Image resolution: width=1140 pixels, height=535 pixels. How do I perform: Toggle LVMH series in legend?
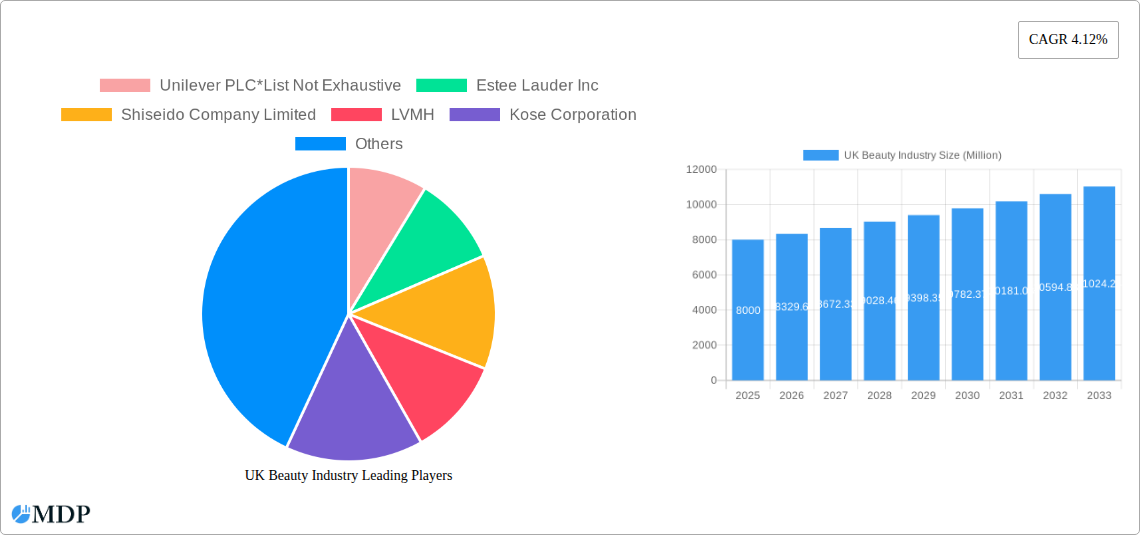(x=356, y=115)
